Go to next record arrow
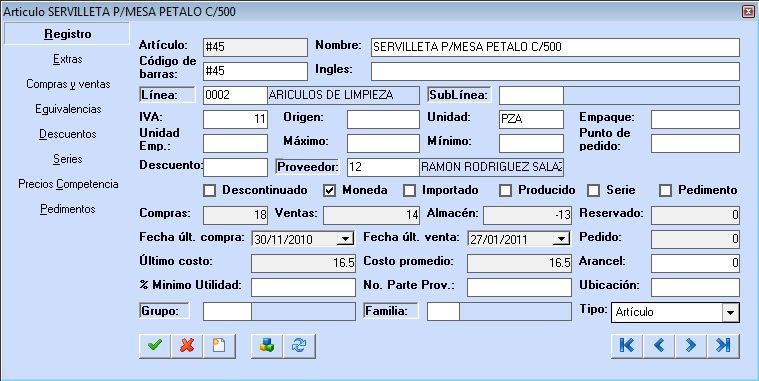Viewport: 759px width, 381px height. click(x=691, y=346)
